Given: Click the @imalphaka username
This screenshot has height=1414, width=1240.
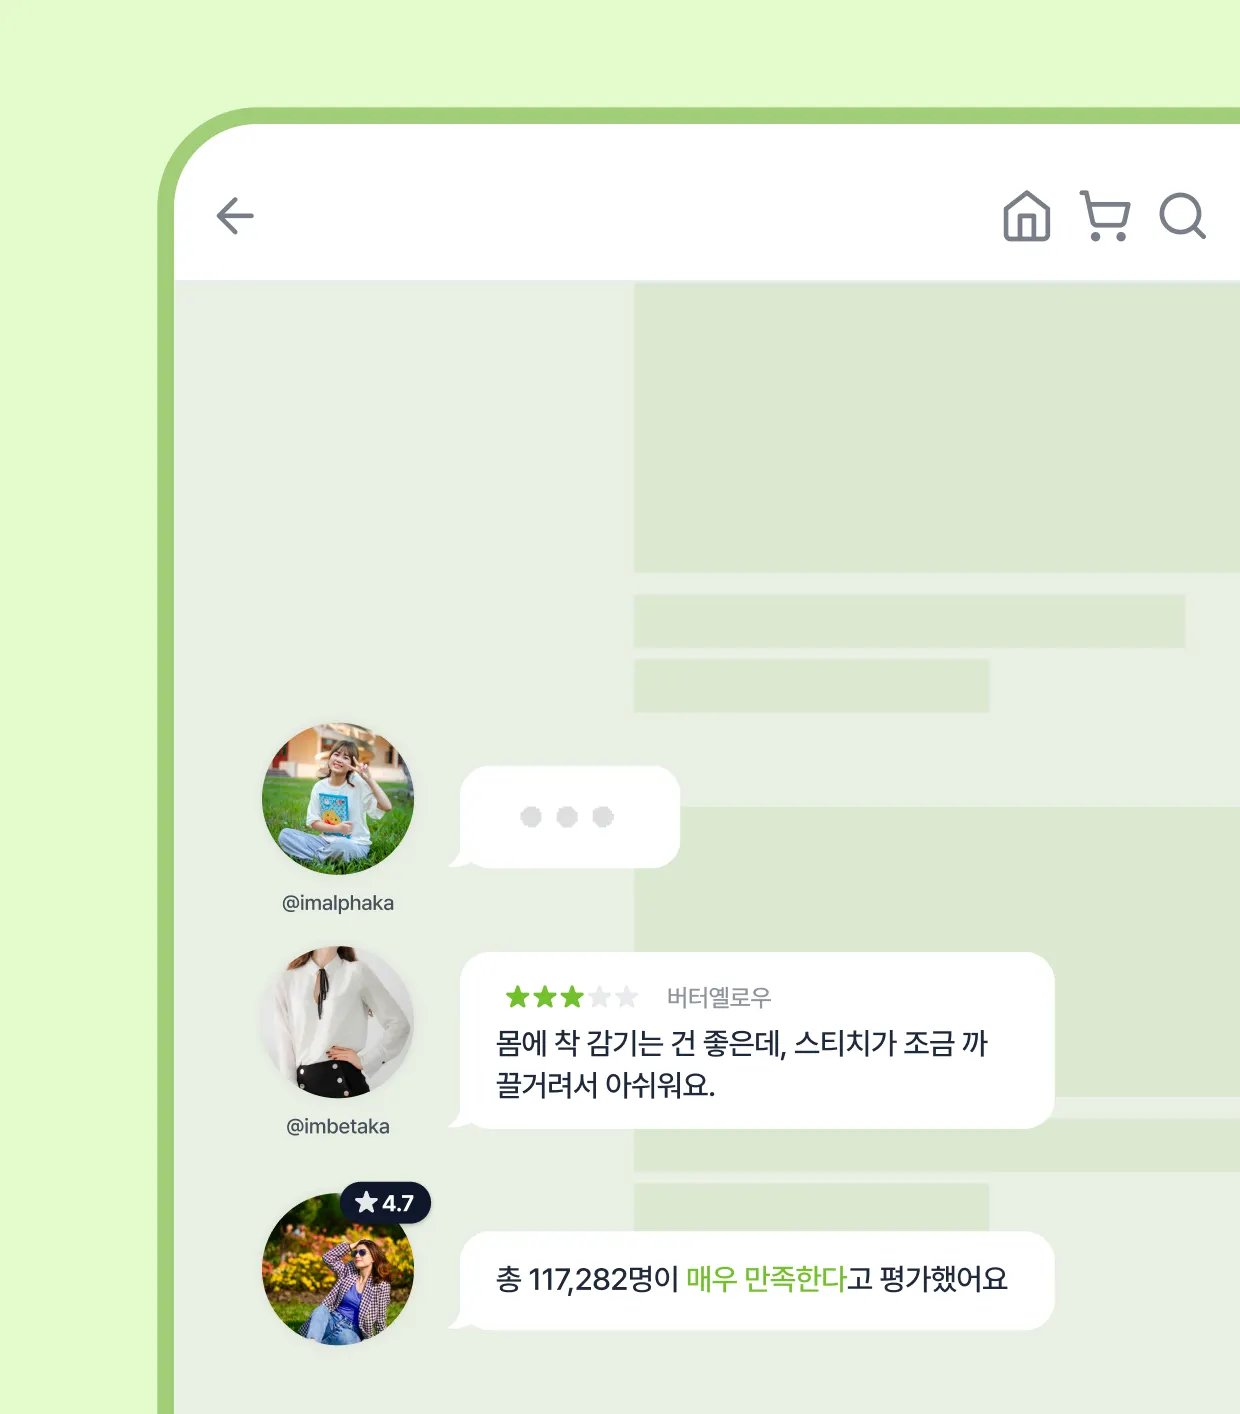Looking at the screenshot, I should click(x=338, y=903).
